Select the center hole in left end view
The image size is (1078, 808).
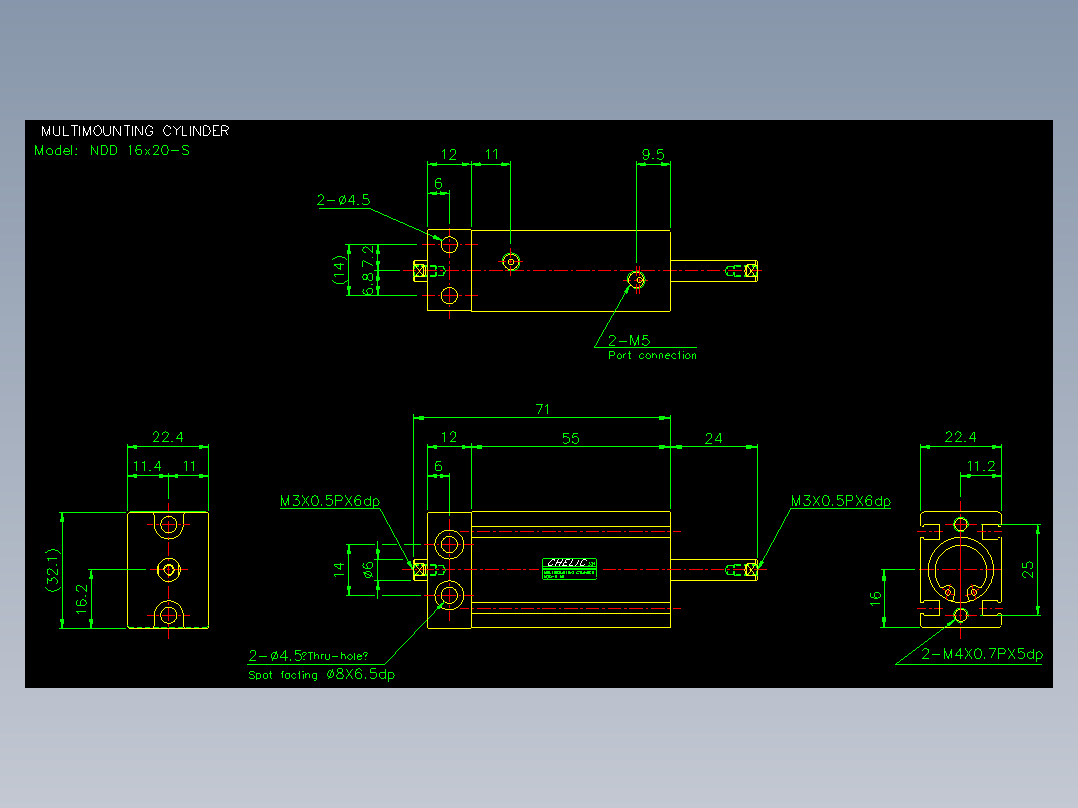click(x=168, y=569)
